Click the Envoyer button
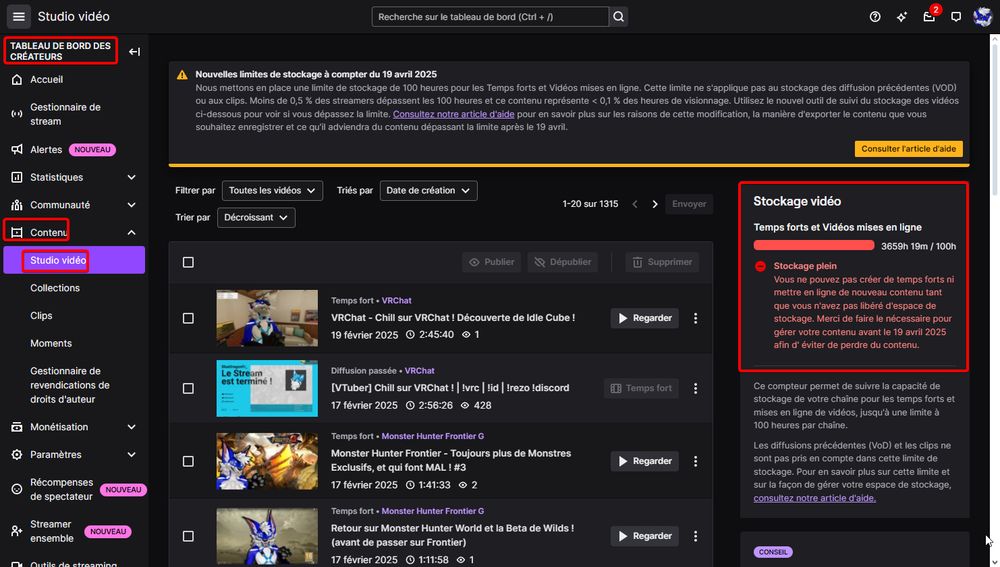Image resolution: width=1000 pixels, height=567 pixels. coord(689,204)
